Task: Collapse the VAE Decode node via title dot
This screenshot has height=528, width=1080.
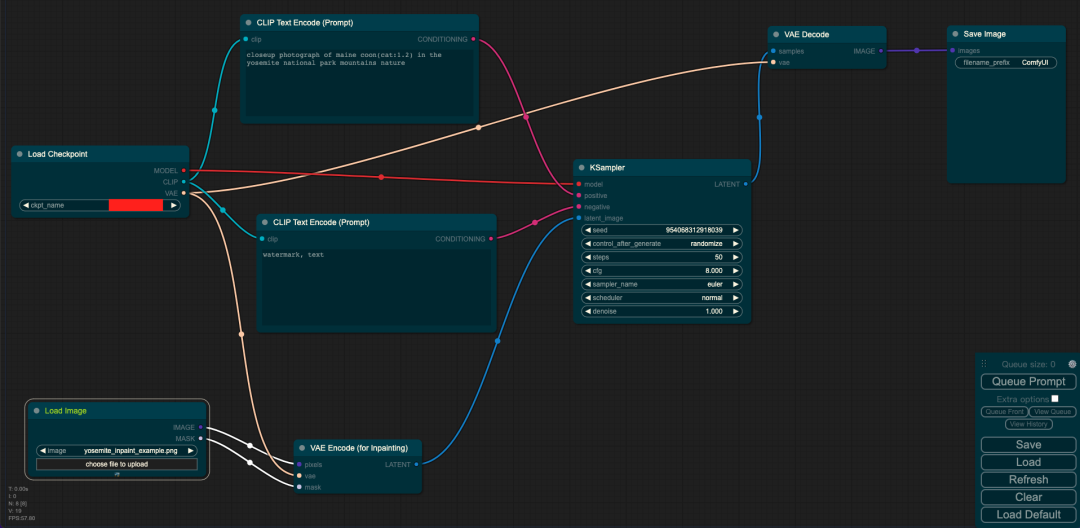Action: pyautogui.click(x=777, y=34)
